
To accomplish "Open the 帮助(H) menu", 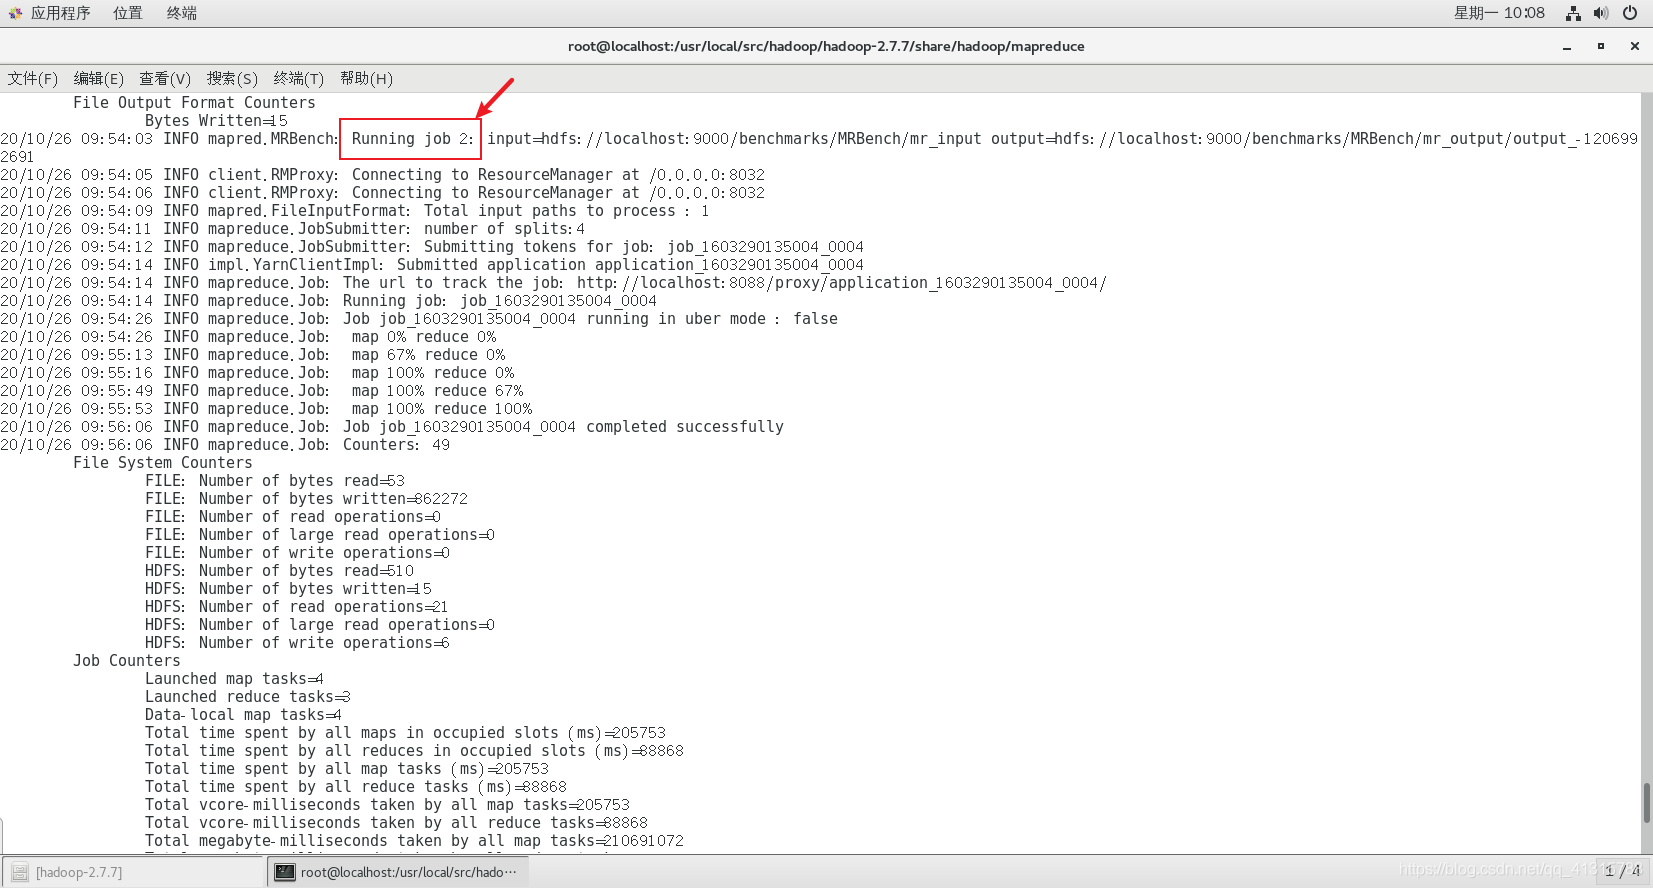I will [x=366, y=78].
